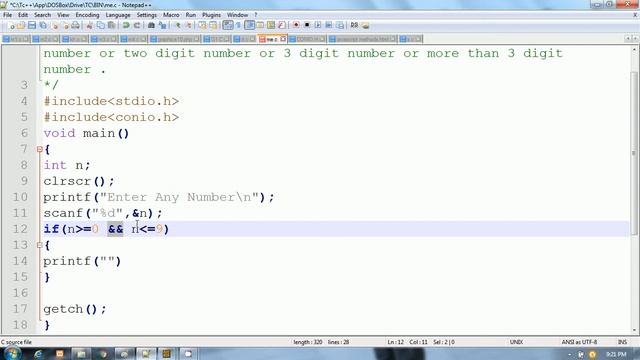Open the Window menu
This screenshot has width=640, height=360.
coord(238,15)
